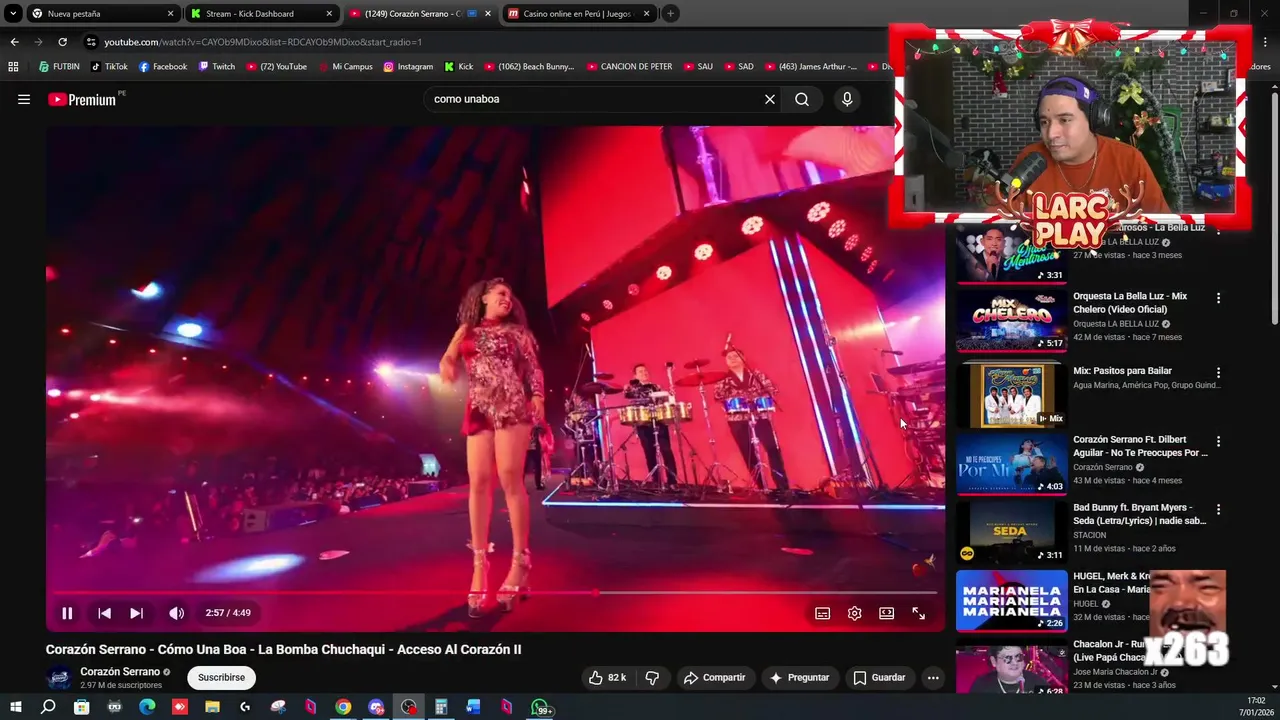
Task: Switch to Casino online en Perú tab
Action: (x=579, y=14)
